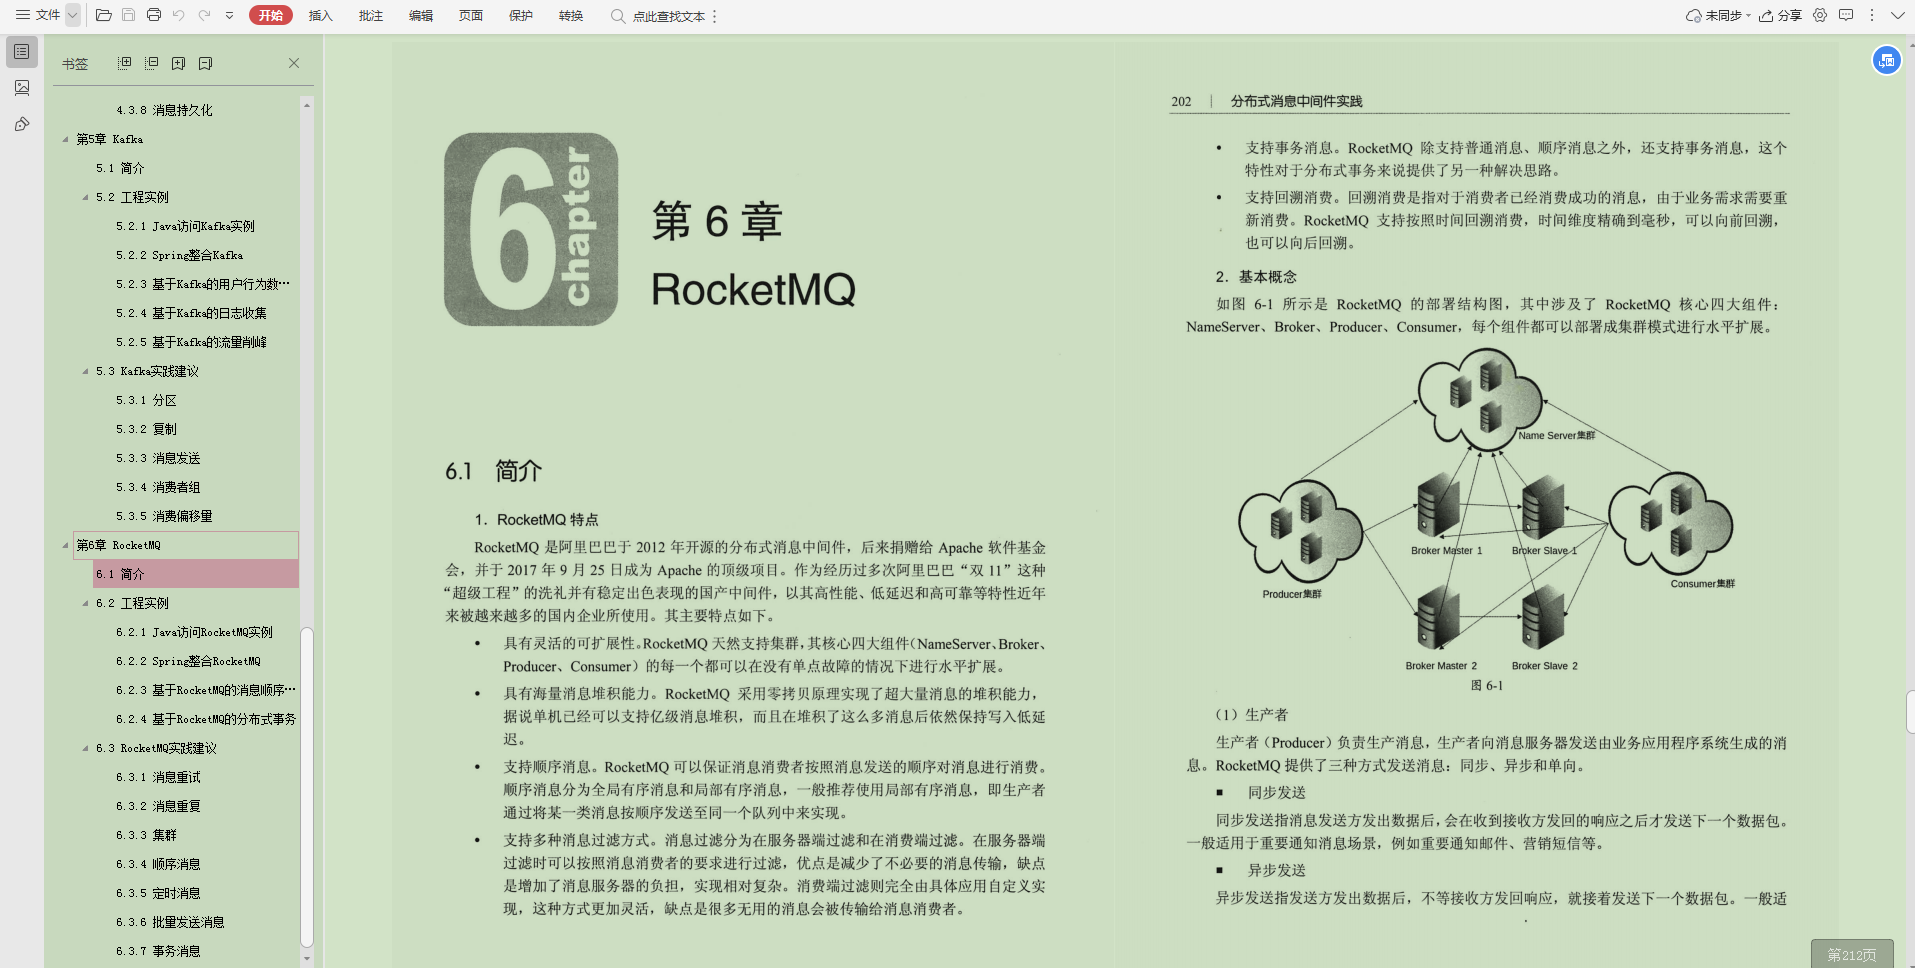Collapse the 6.2 工程实例 tree node
Viewport: 1915px width, 968px height.
[x=85, y=603]
